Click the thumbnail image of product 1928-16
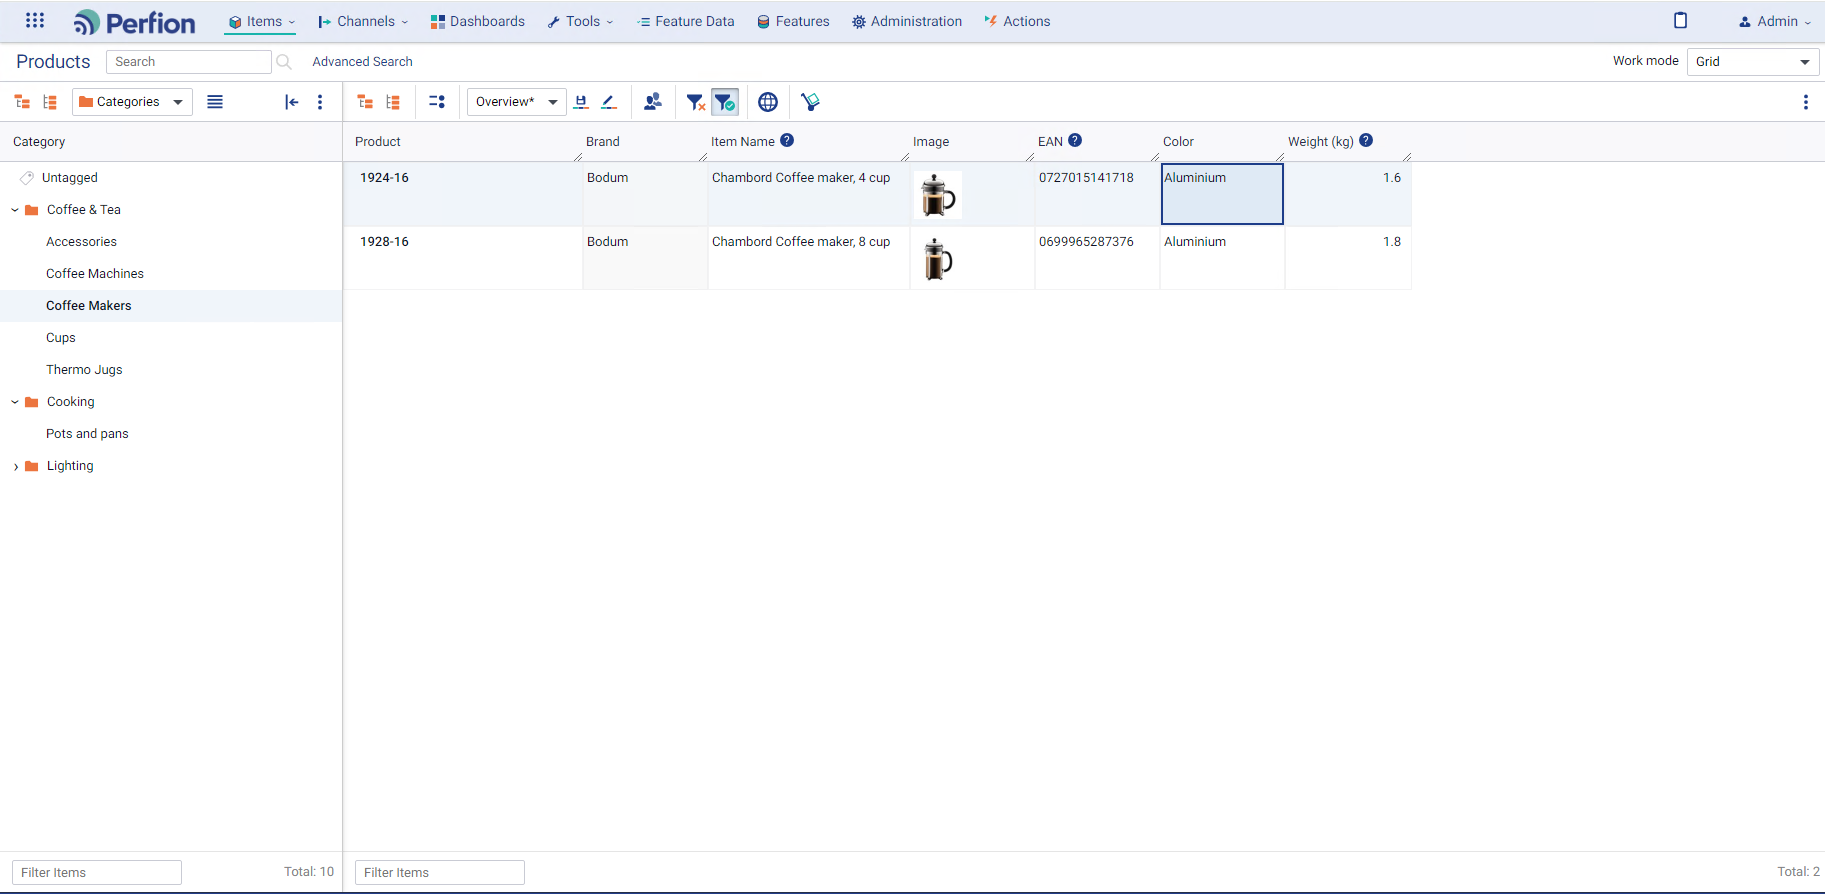 coord(938,259)
